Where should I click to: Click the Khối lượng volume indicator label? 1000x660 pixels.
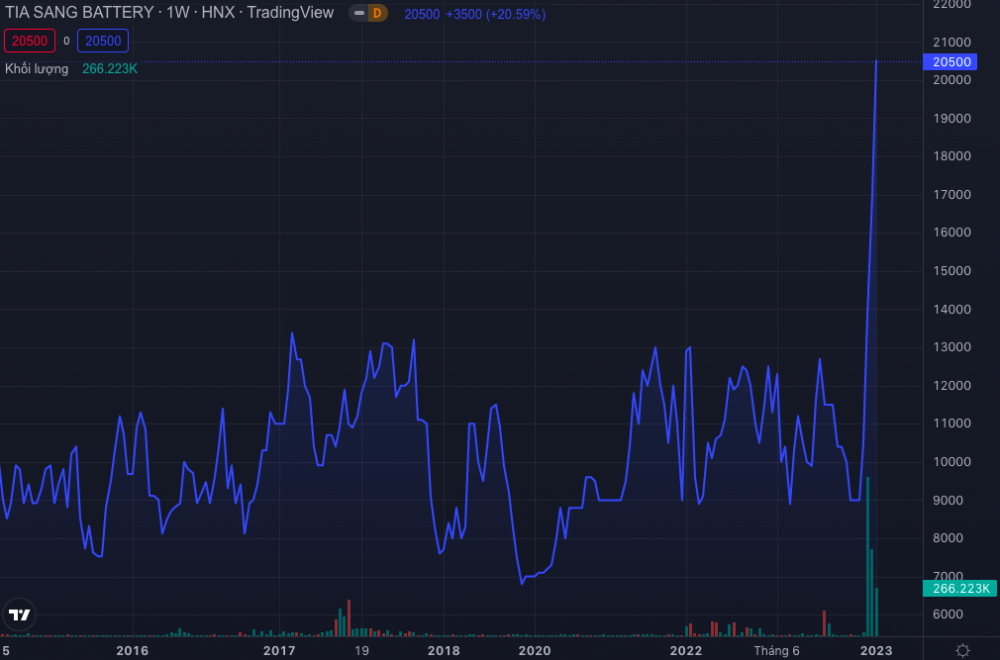coord(37,69)
